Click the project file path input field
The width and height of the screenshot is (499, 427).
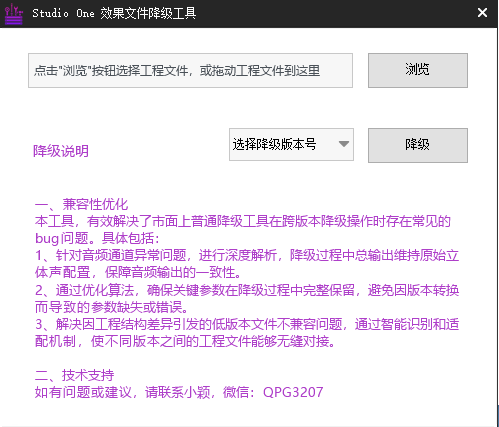[190, 70]
